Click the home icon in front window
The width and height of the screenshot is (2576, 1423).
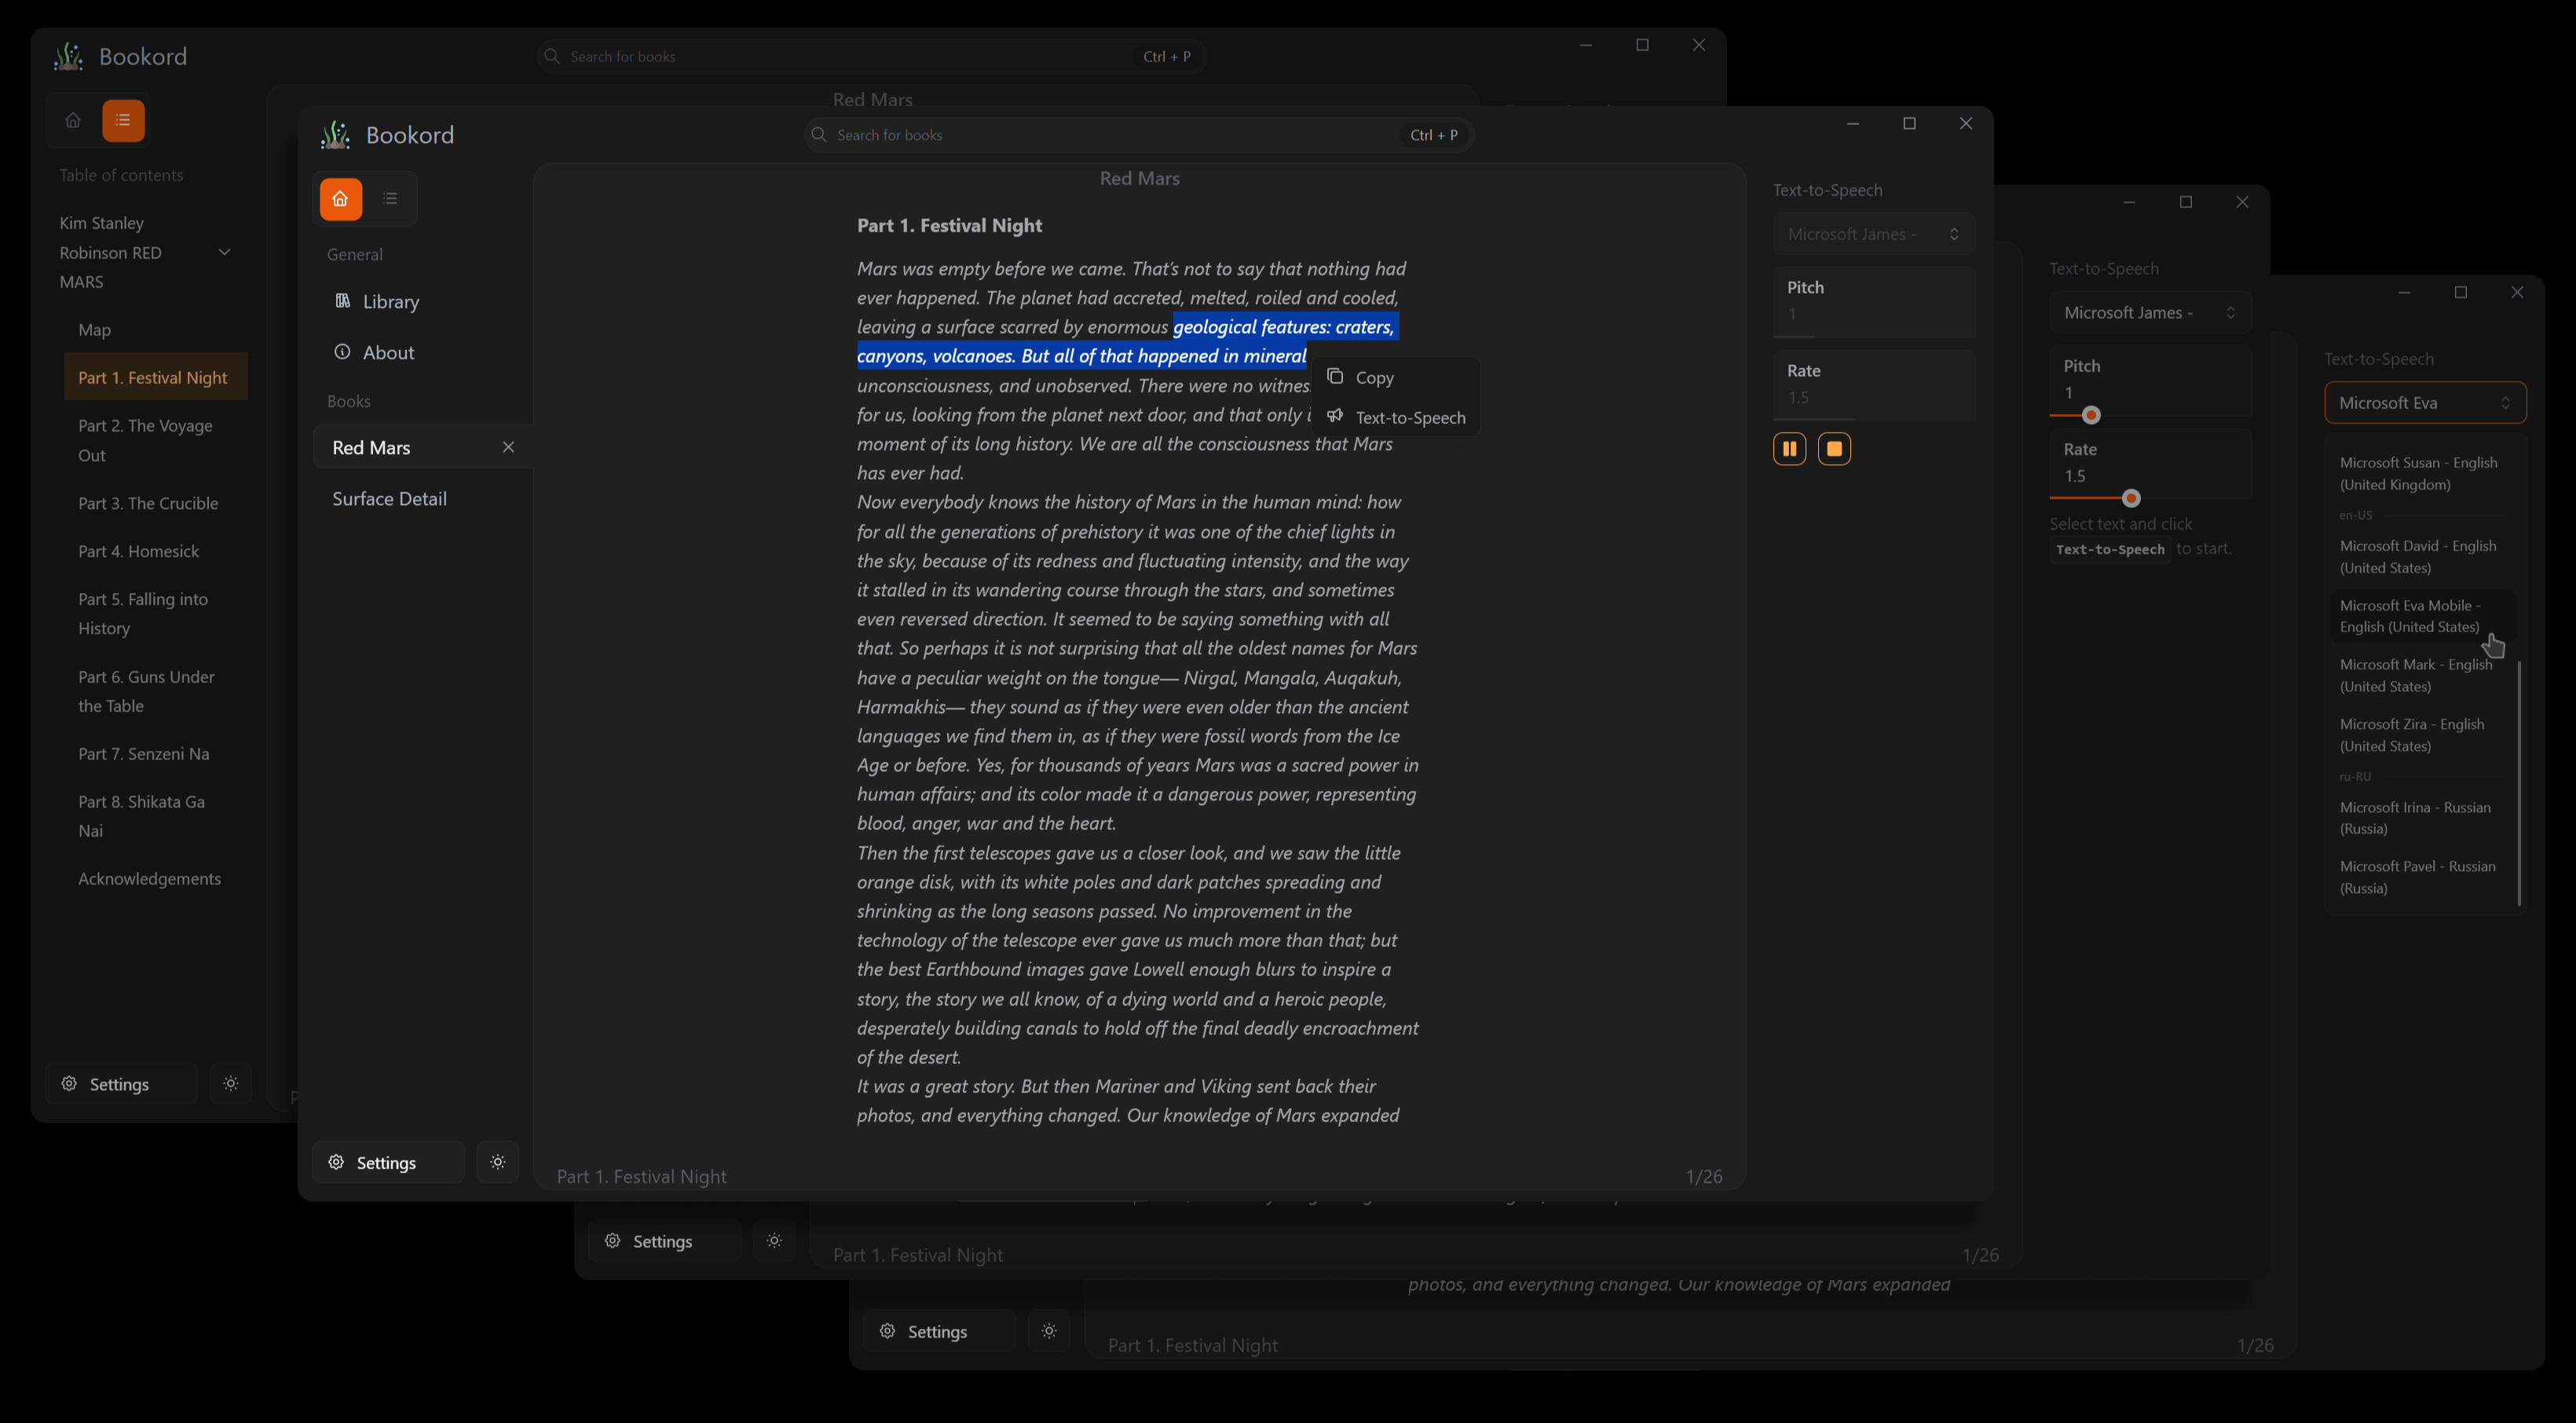coord(340,199)
